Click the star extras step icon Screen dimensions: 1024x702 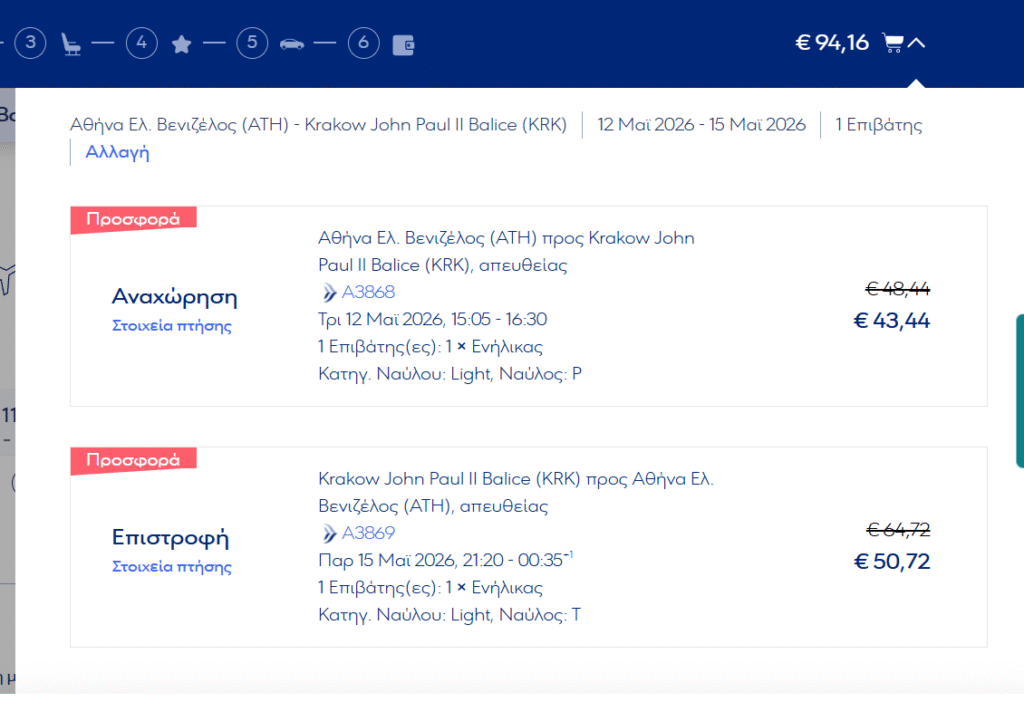point(181,44)
